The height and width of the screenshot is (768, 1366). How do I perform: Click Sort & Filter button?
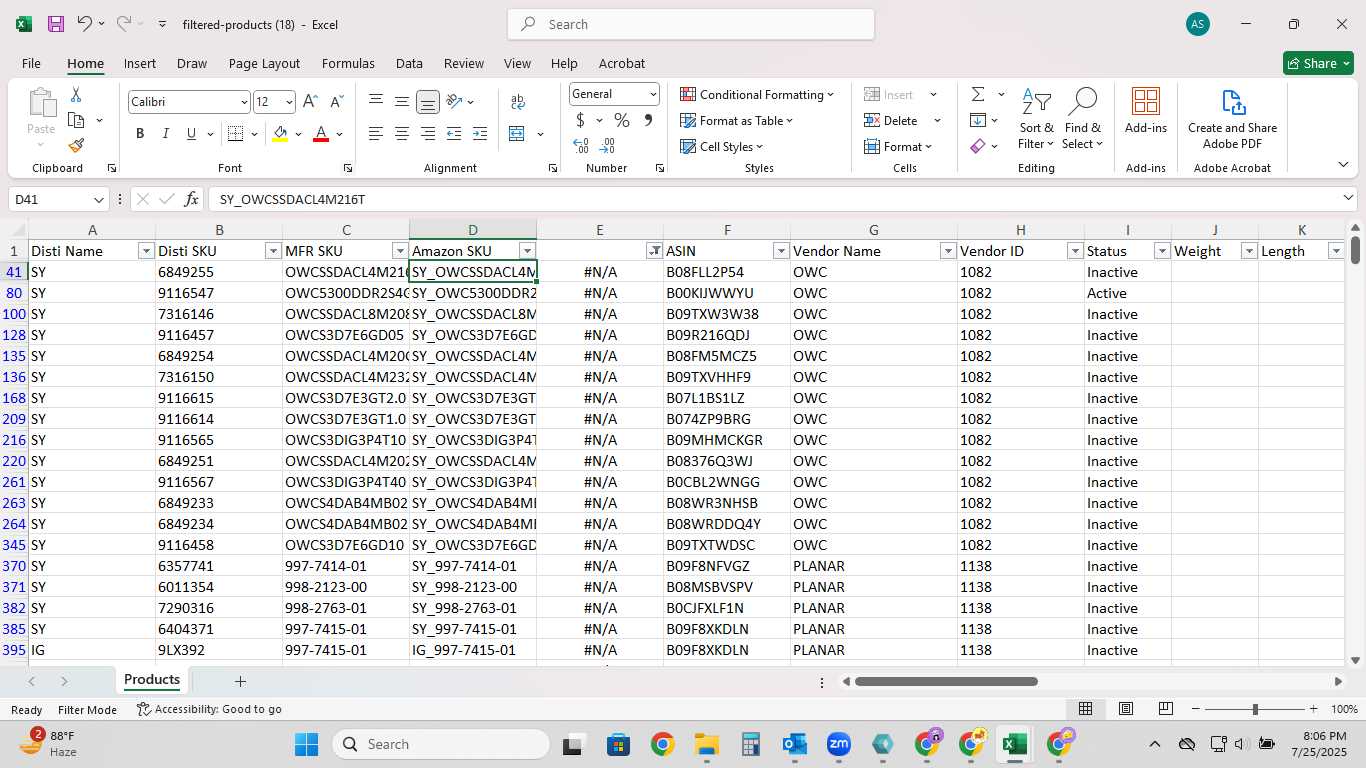coord(1036,119)
